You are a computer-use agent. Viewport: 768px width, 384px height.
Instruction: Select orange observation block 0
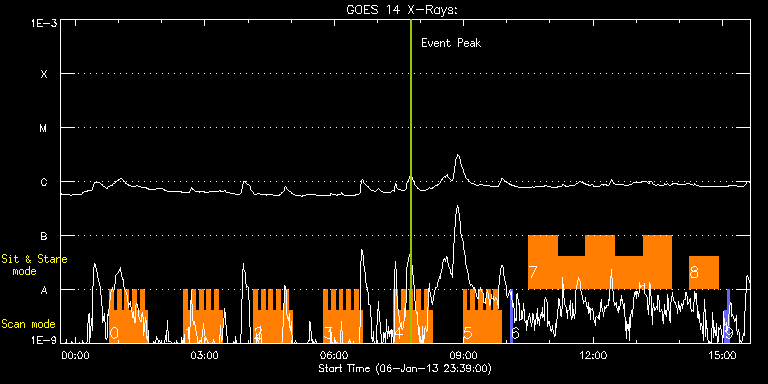point(128,316)
